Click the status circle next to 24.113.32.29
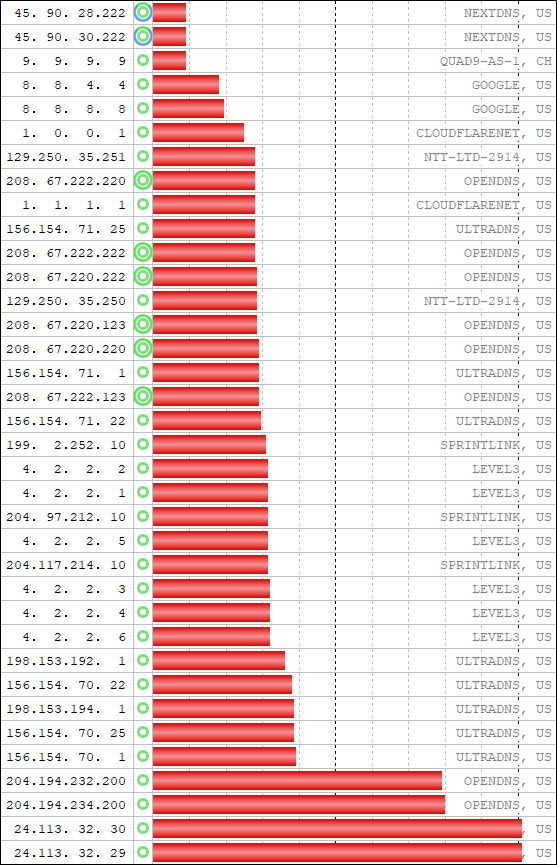 click(143, 852)
